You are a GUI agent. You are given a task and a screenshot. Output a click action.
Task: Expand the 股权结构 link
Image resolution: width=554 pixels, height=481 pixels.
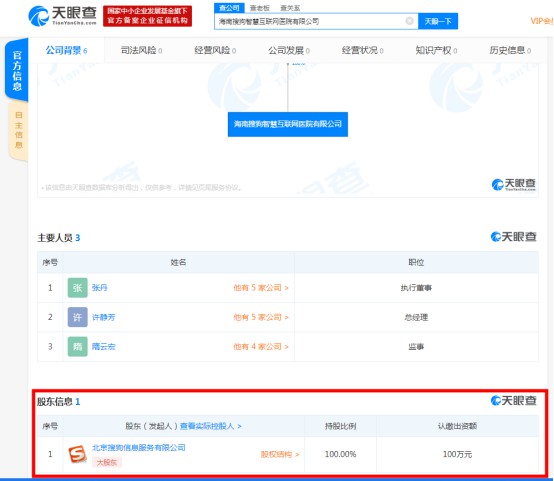(280, 454)
